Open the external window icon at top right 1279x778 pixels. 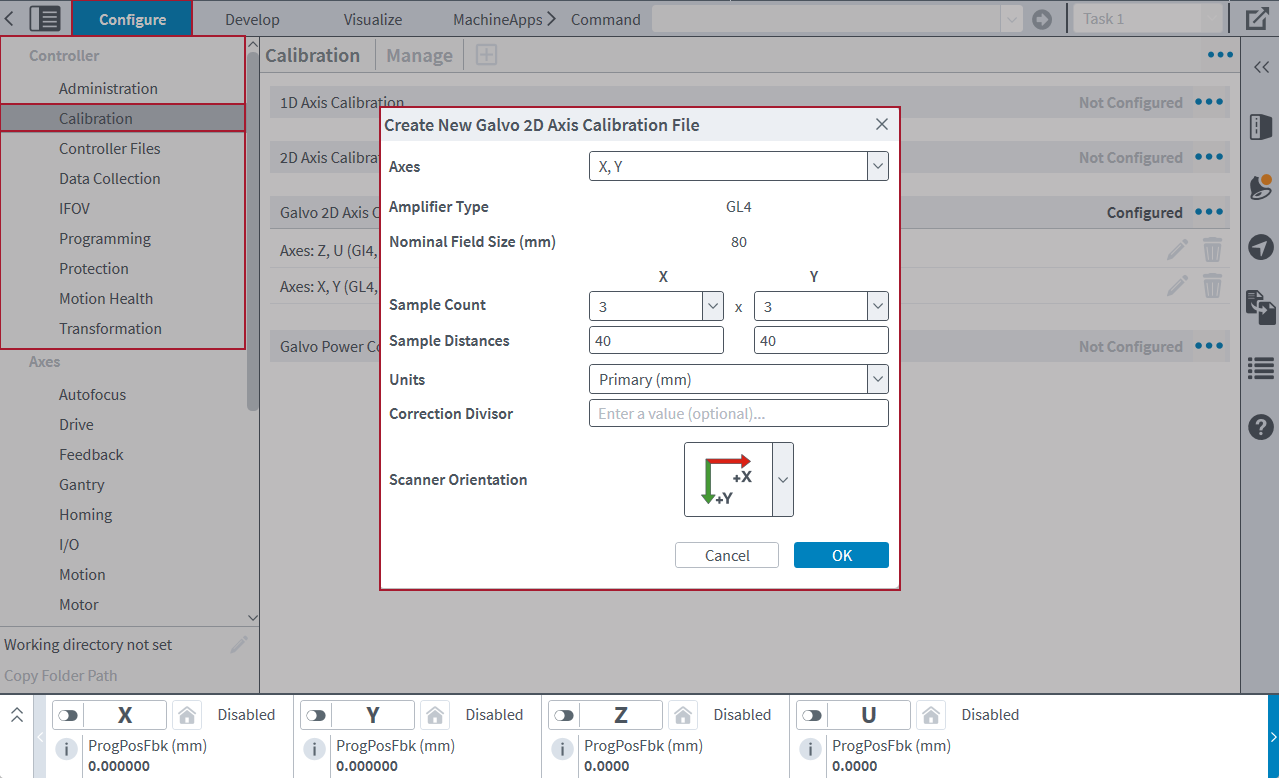1257,19
